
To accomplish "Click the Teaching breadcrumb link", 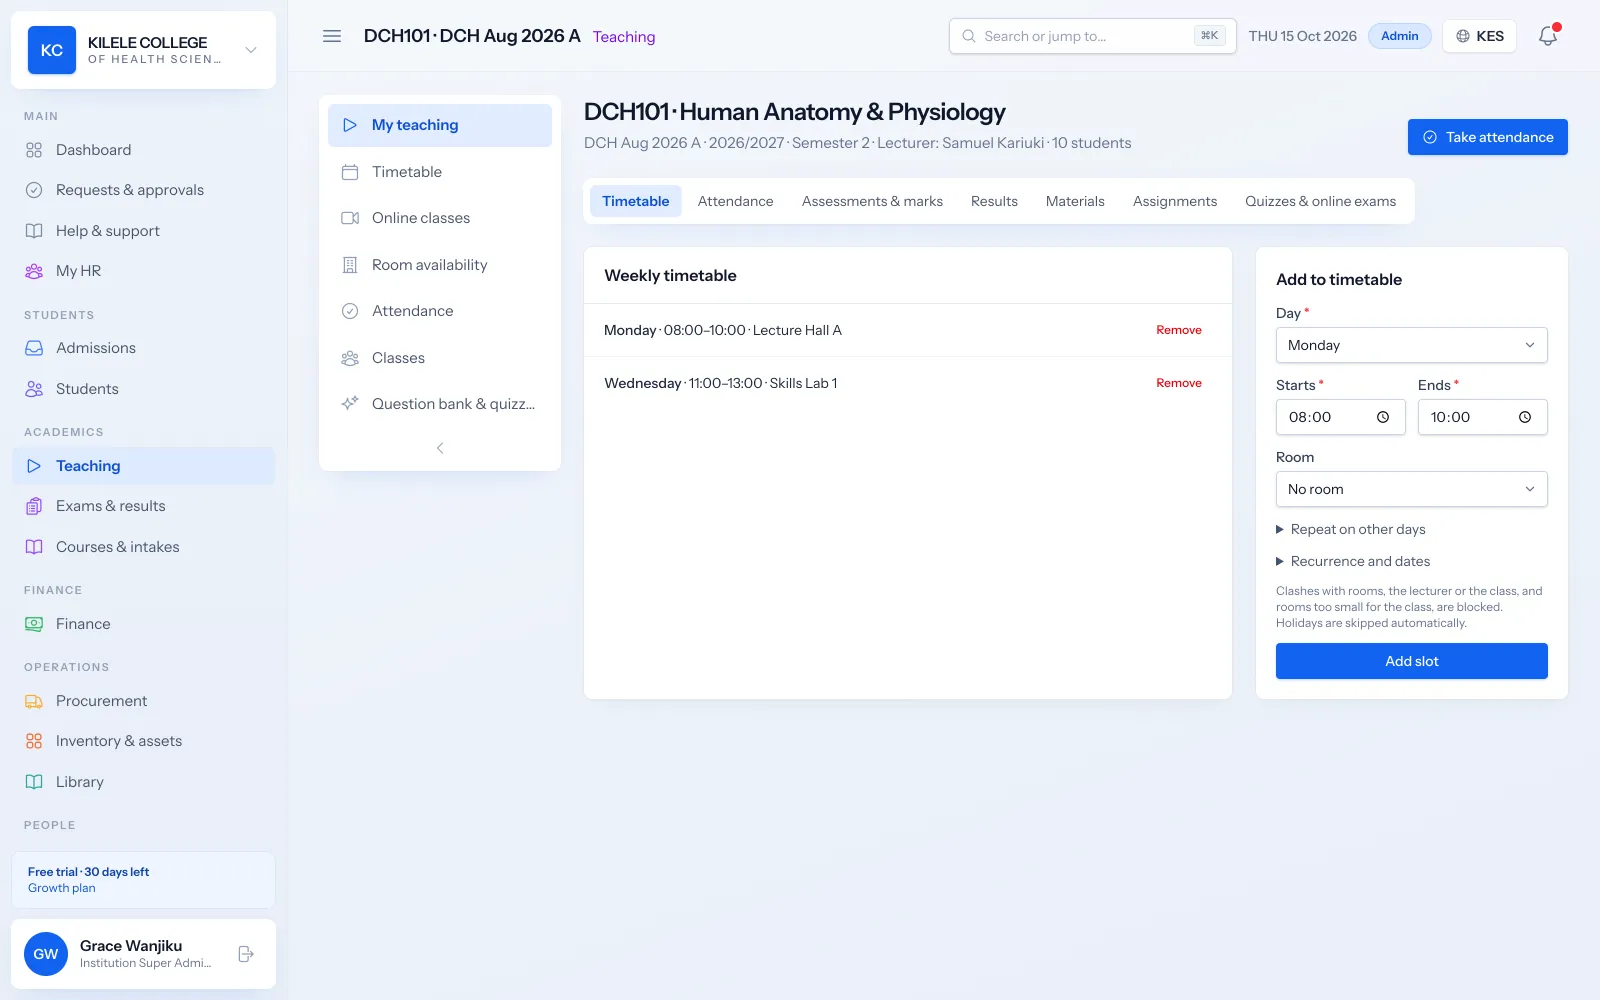I will coord(624,37).
